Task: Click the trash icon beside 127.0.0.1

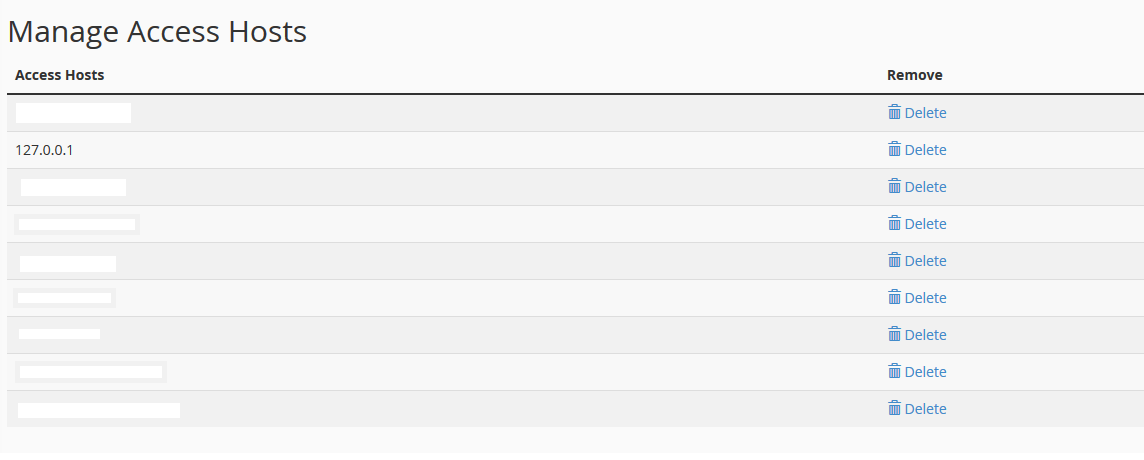Action: point(894,149)
